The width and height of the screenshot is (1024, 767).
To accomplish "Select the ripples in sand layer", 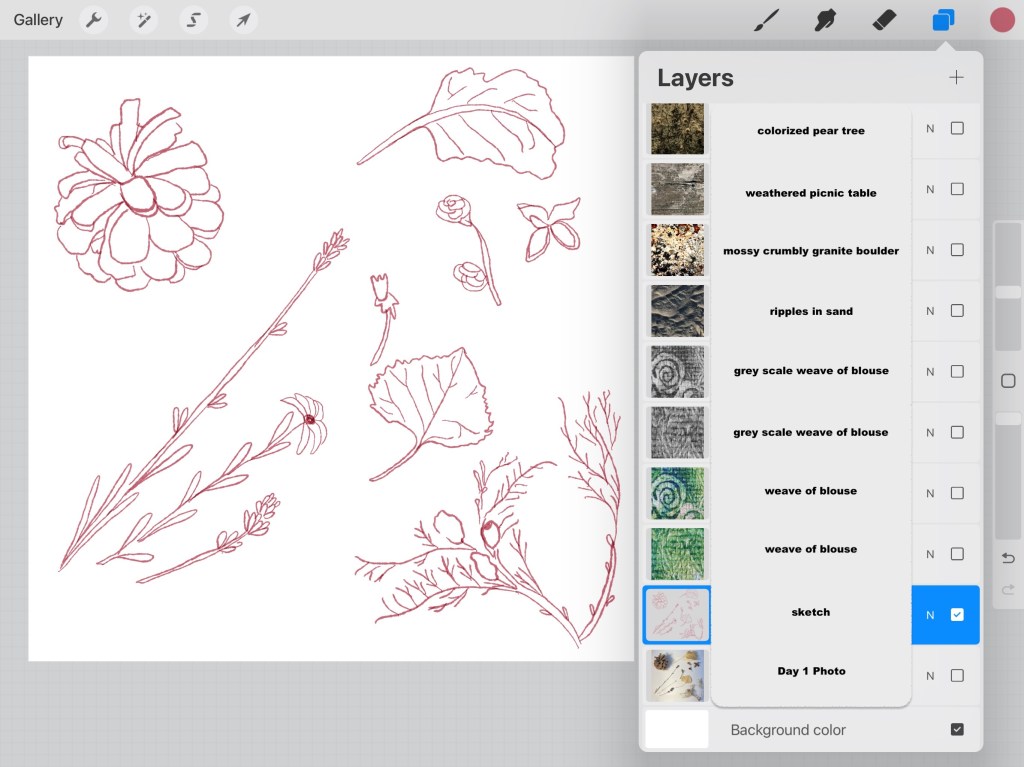I will point(810,311).
